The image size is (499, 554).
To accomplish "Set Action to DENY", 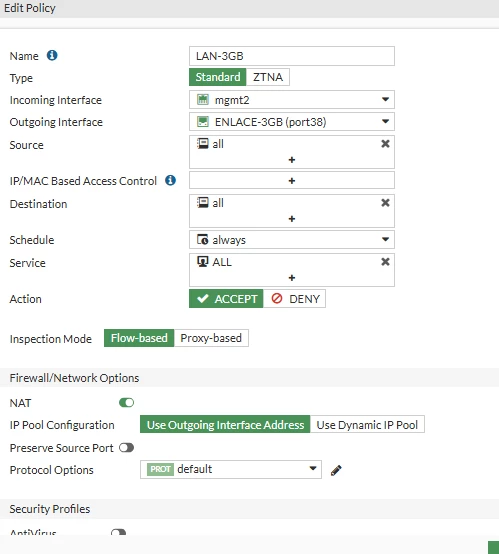I will click(294, 299).
